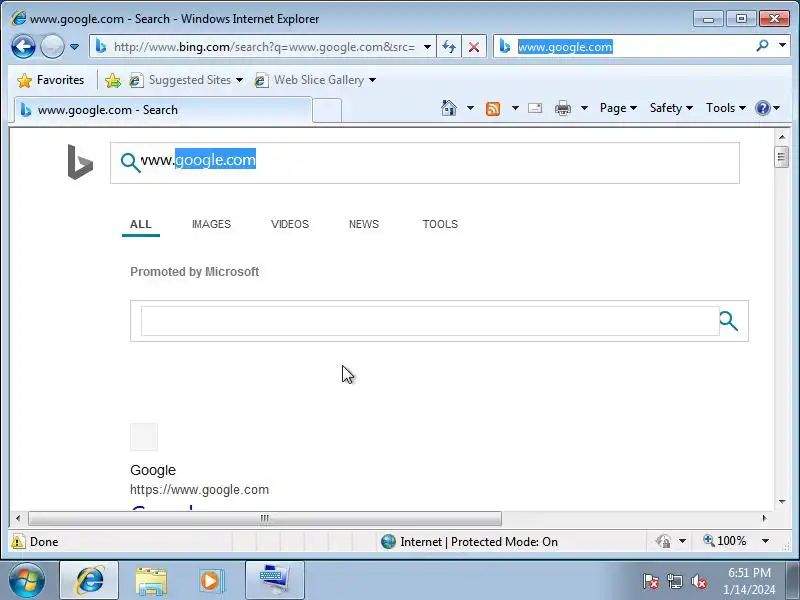The height and width of the screenshot is (600, 800).
Task: Click the Home icon in the command bar
Action: pos(449,108)
